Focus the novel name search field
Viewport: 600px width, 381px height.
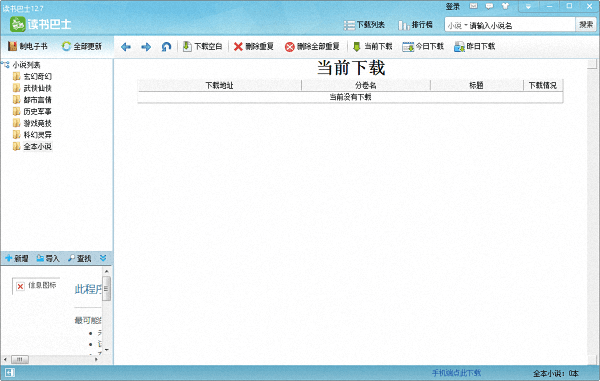click(x=522, y=26)
